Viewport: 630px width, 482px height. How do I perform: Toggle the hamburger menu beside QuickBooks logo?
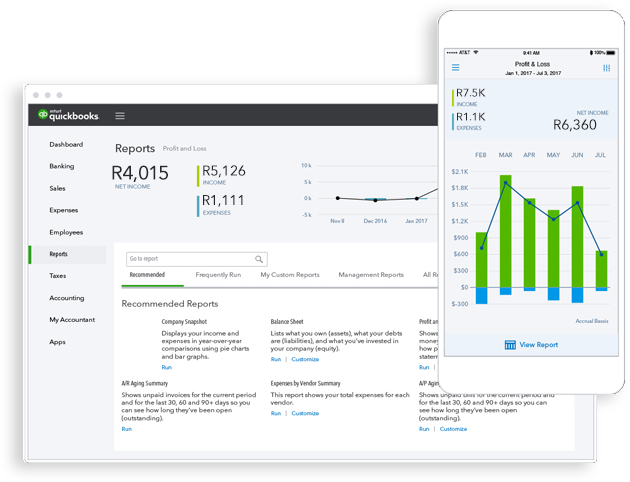[120, 116]
